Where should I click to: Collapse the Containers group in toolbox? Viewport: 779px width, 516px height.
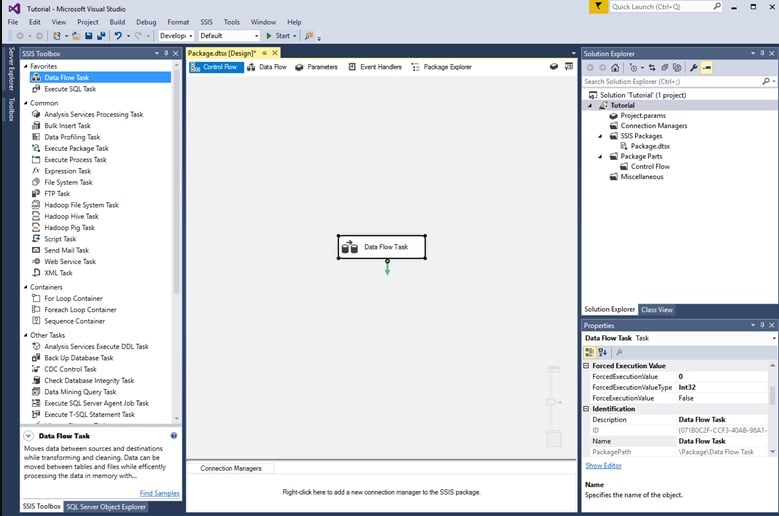pyautogui.click(x=26, y=287)
